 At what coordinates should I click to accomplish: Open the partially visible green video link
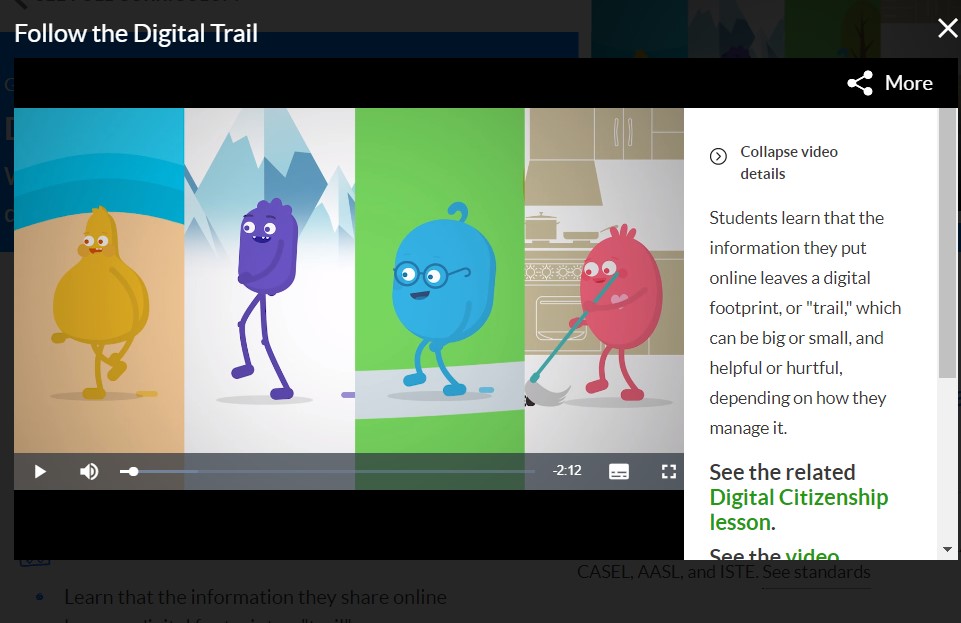(x=812, y=555)
